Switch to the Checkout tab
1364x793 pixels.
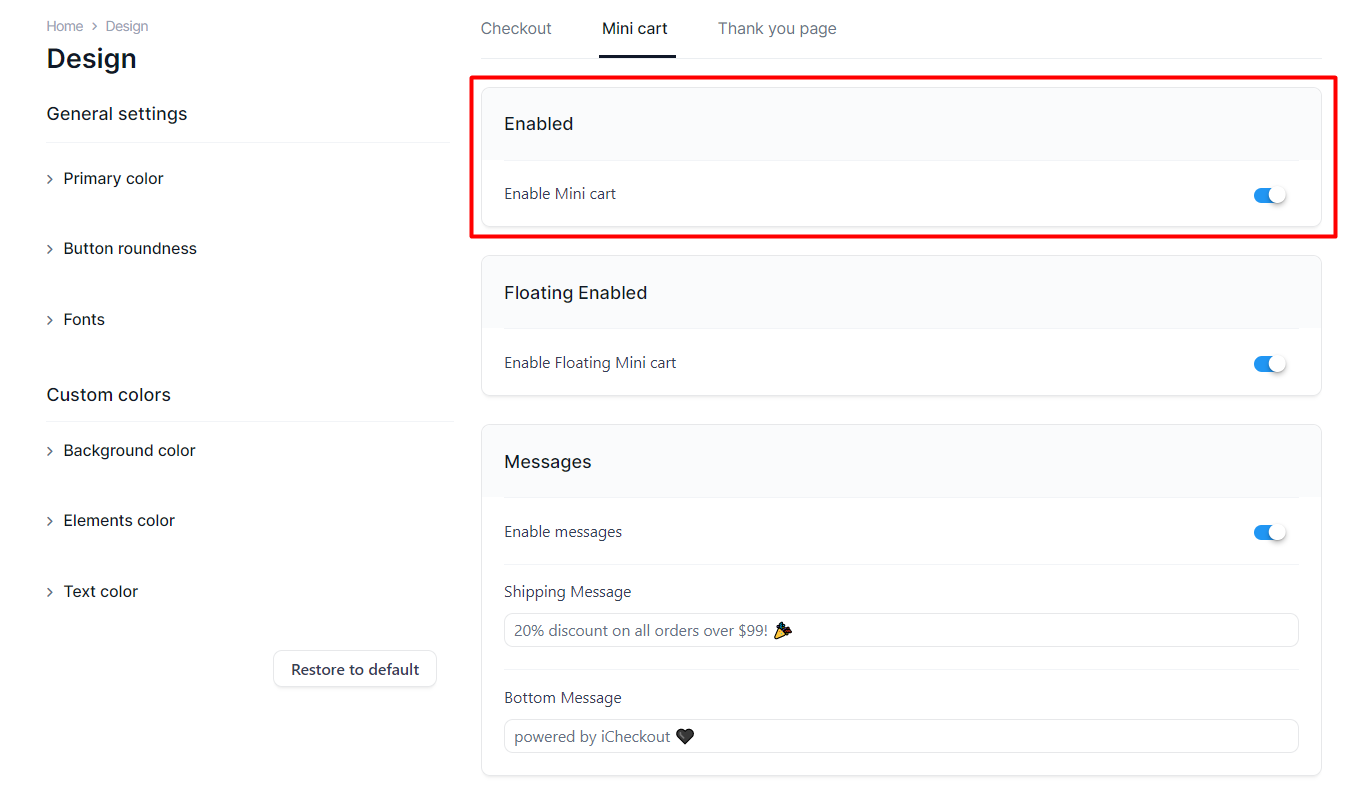[516, 28]
